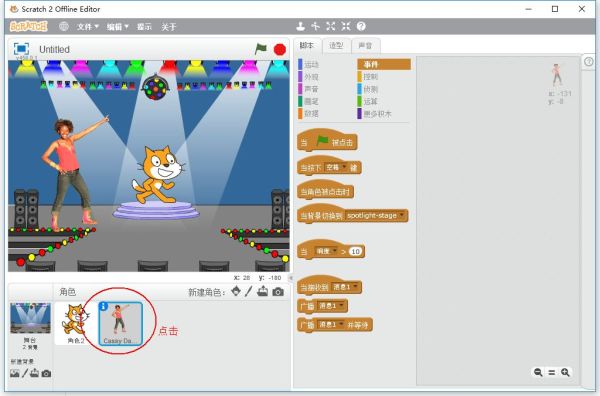This screenshot has height=396, width=600.
Task: Click the cat sprite on the stage
Action: point(158,175)
